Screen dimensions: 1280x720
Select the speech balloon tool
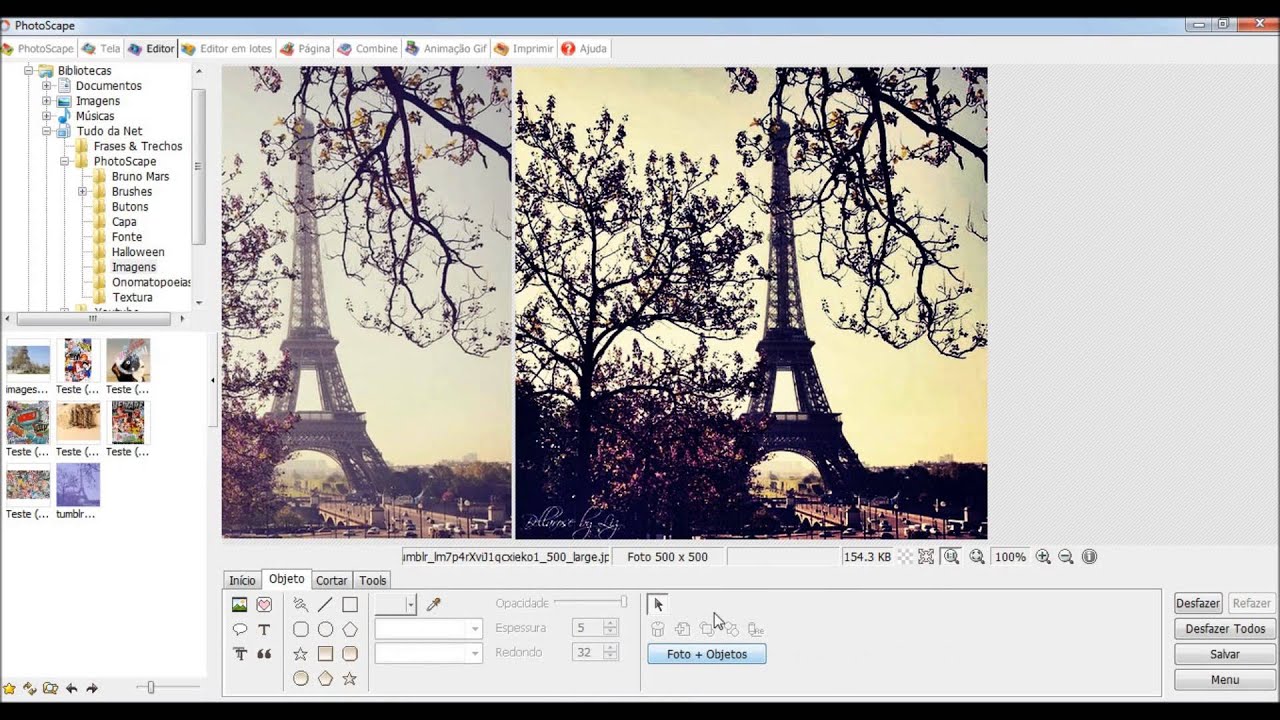point(239,630)
